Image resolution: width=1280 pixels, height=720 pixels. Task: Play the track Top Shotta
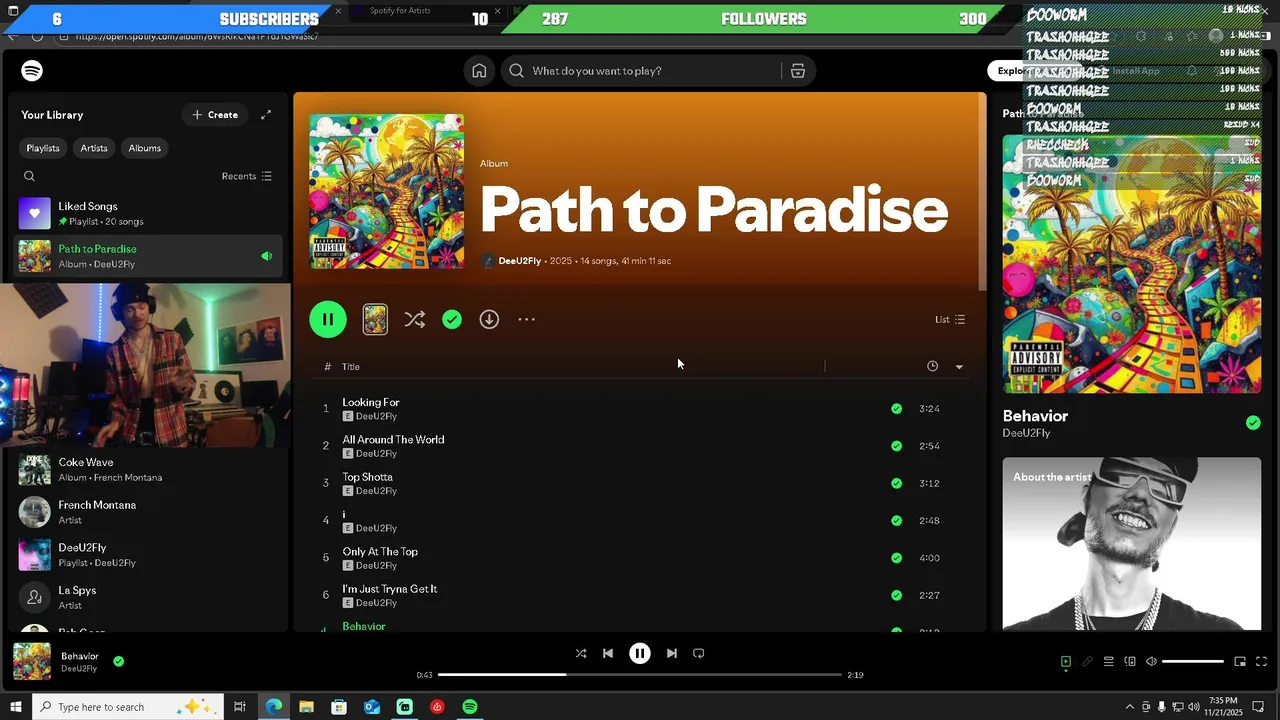[367, 477]
